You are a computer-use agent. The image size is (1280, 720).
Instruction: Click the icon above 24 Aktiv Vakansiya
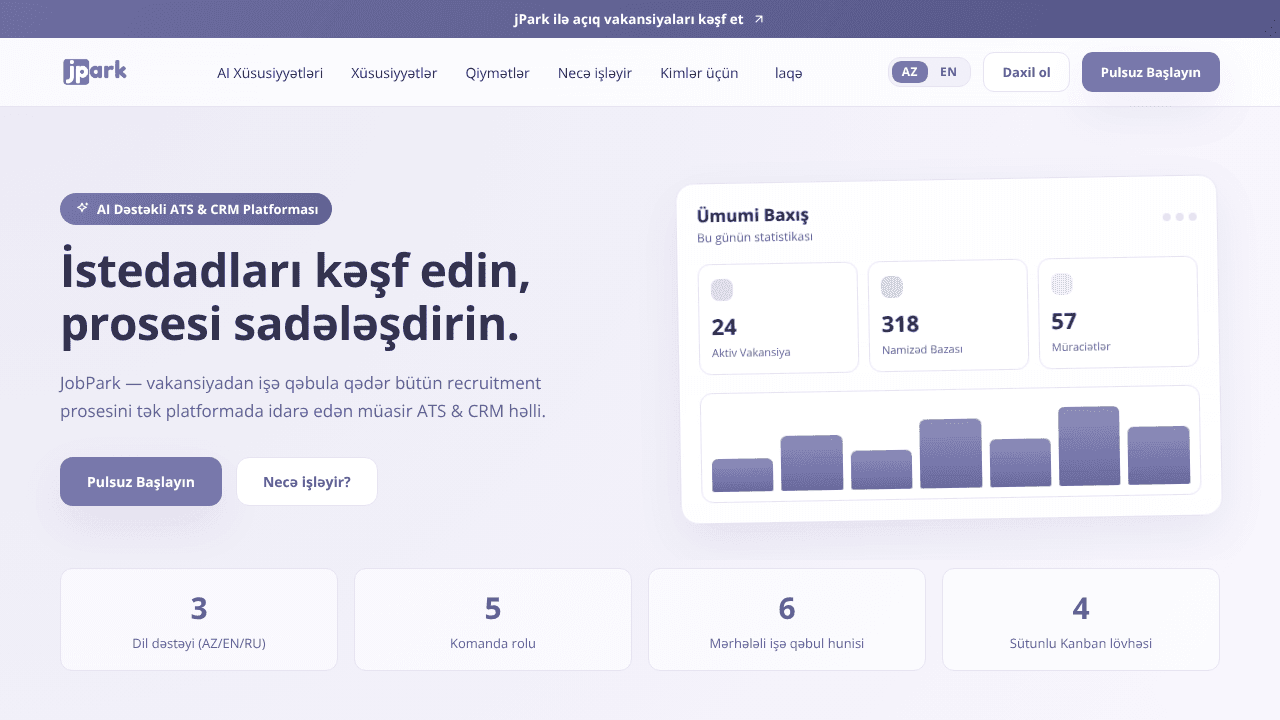[x=722, y=290]
